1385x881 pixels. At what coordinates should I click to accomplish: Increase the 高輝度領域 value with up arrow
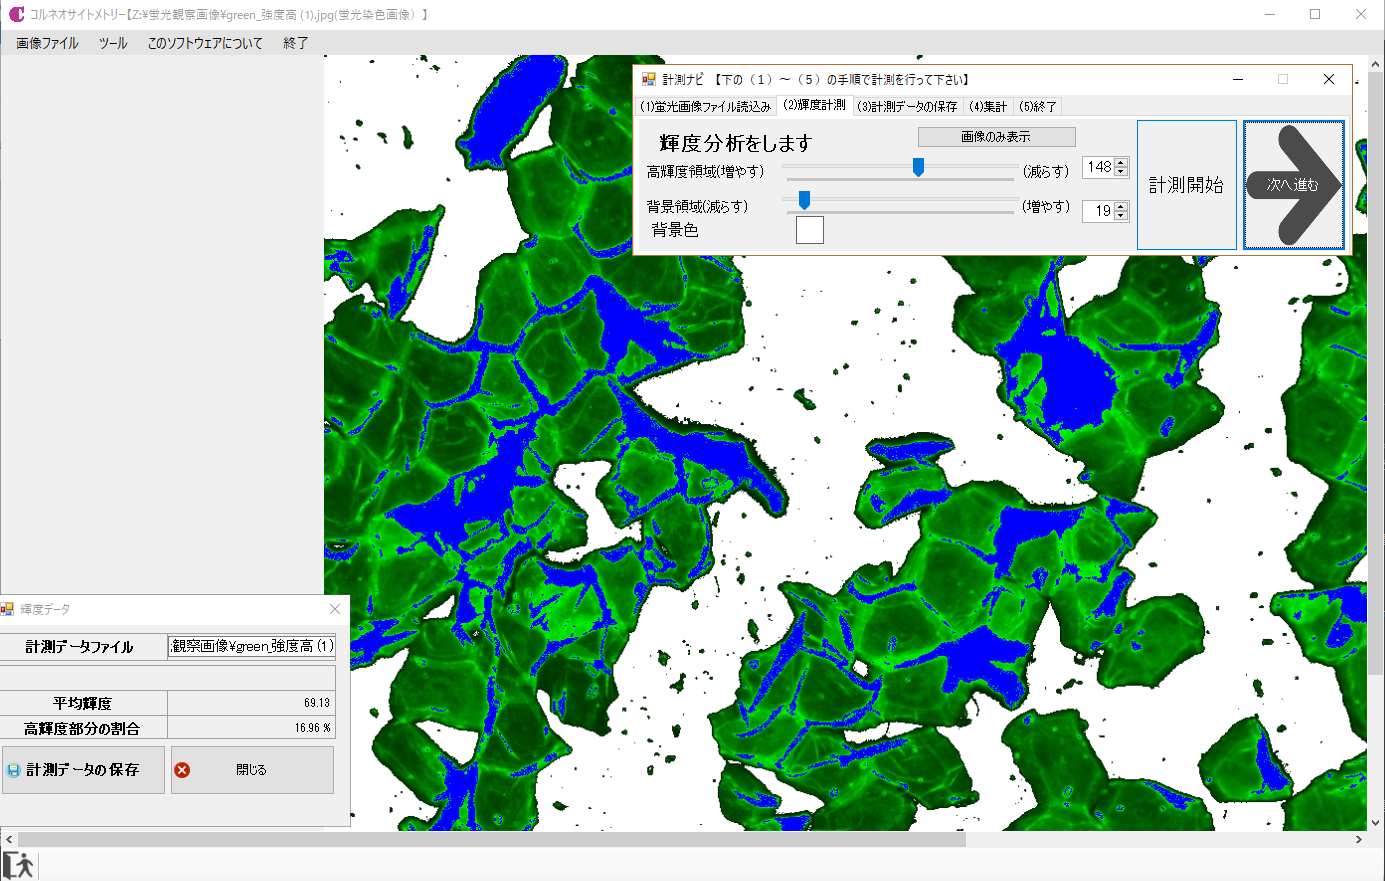pos(1121,163)
